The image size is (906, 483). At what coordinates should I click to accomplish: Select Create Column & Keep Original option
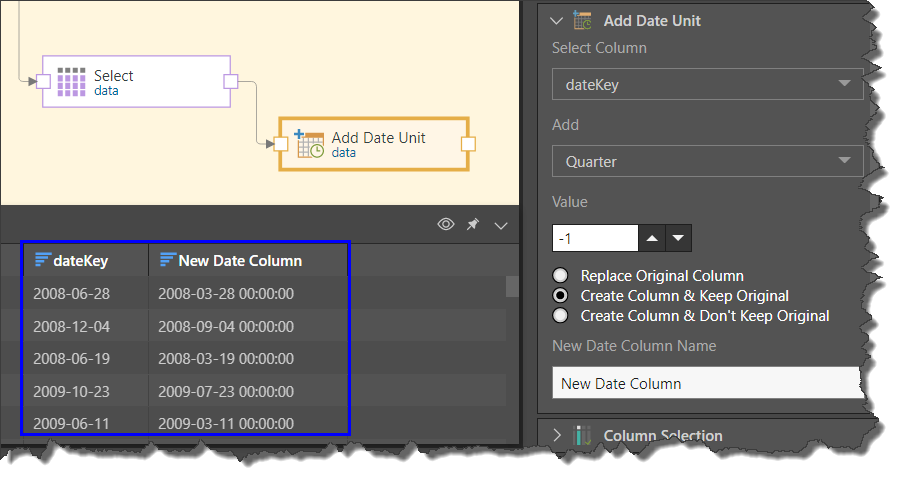[561, 296]
